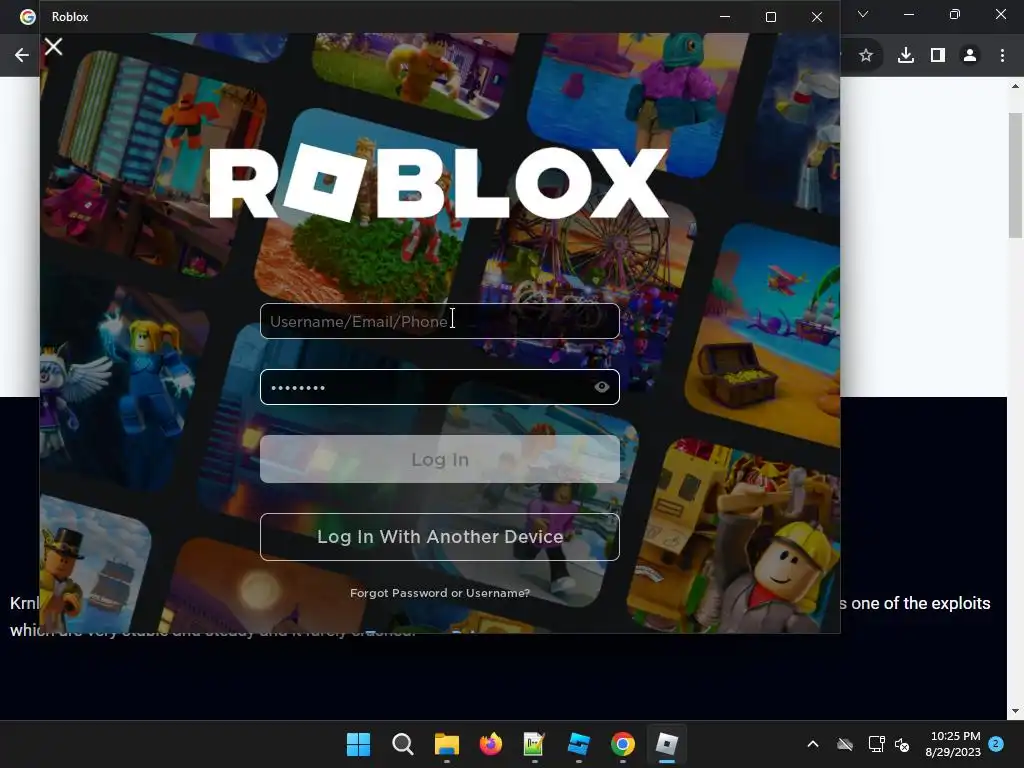Click the cloud sync tray icon
This screenshot has width=1024, height=768.
tap(845, 744)
